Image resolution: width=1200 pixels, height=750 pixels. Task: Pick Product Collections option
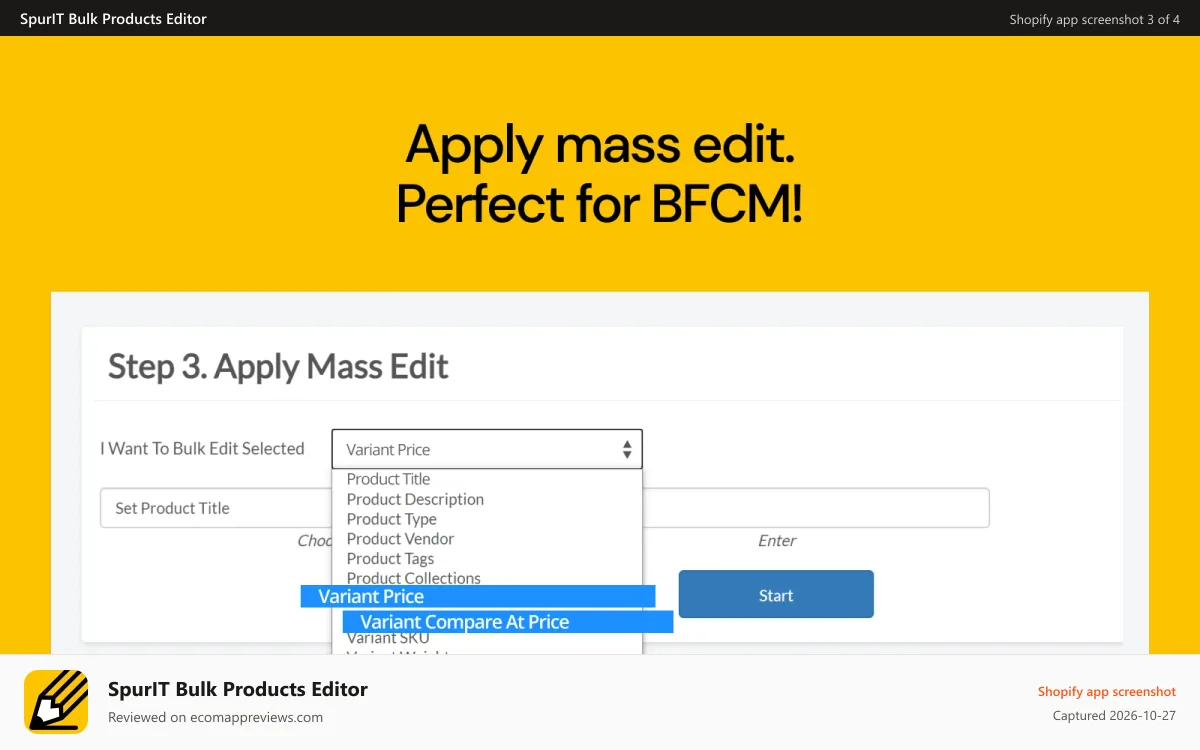click(x=413, y=578)
